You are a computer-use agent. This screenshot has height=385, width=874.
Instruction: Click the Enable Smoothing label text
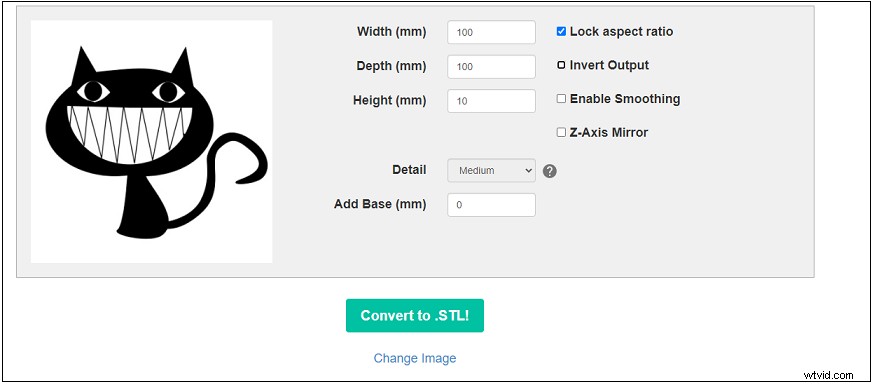pos(625,99)
